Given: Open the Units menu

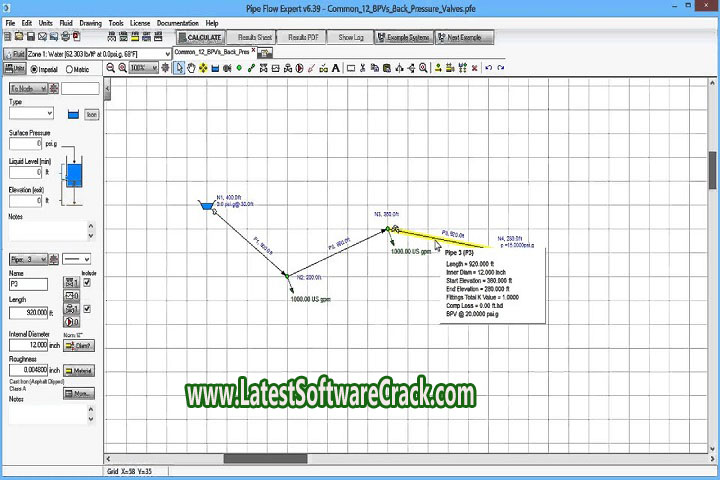Looking at the screenshot, I should (x=45, y=23).
